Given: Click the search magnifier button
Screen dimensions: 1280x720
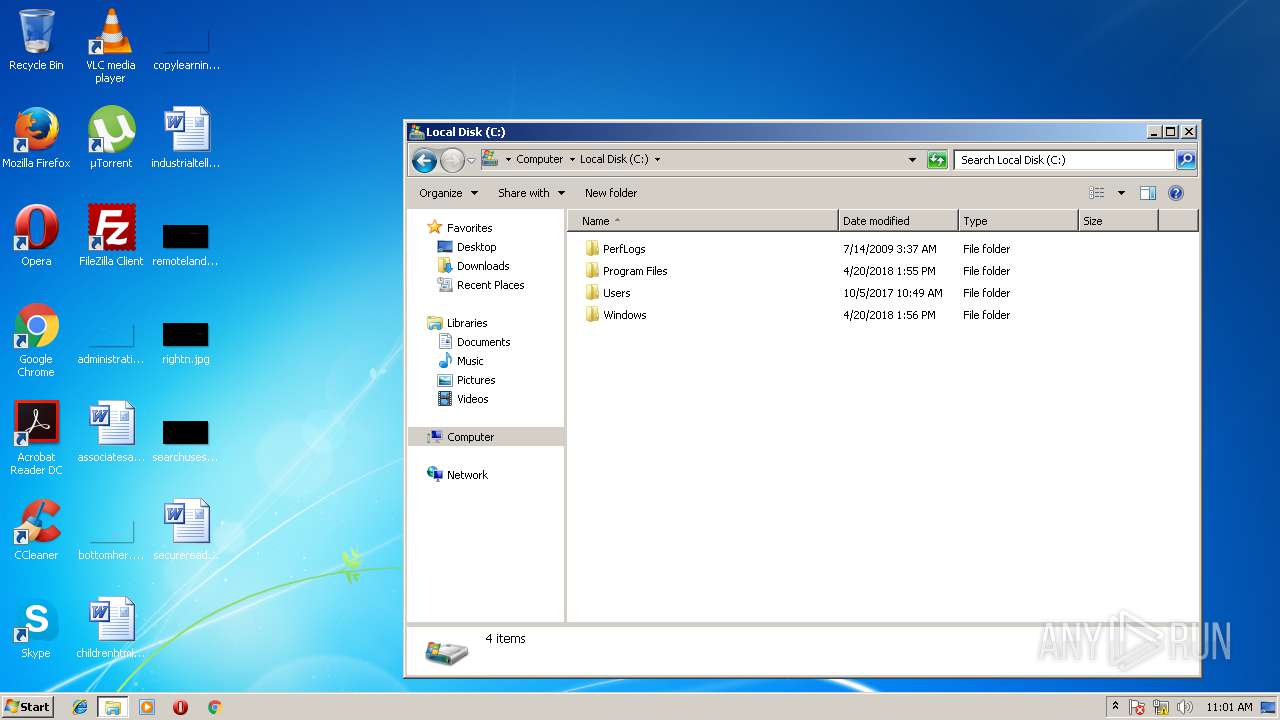Looking at the screenshot, I should (x=1185, y=160).
